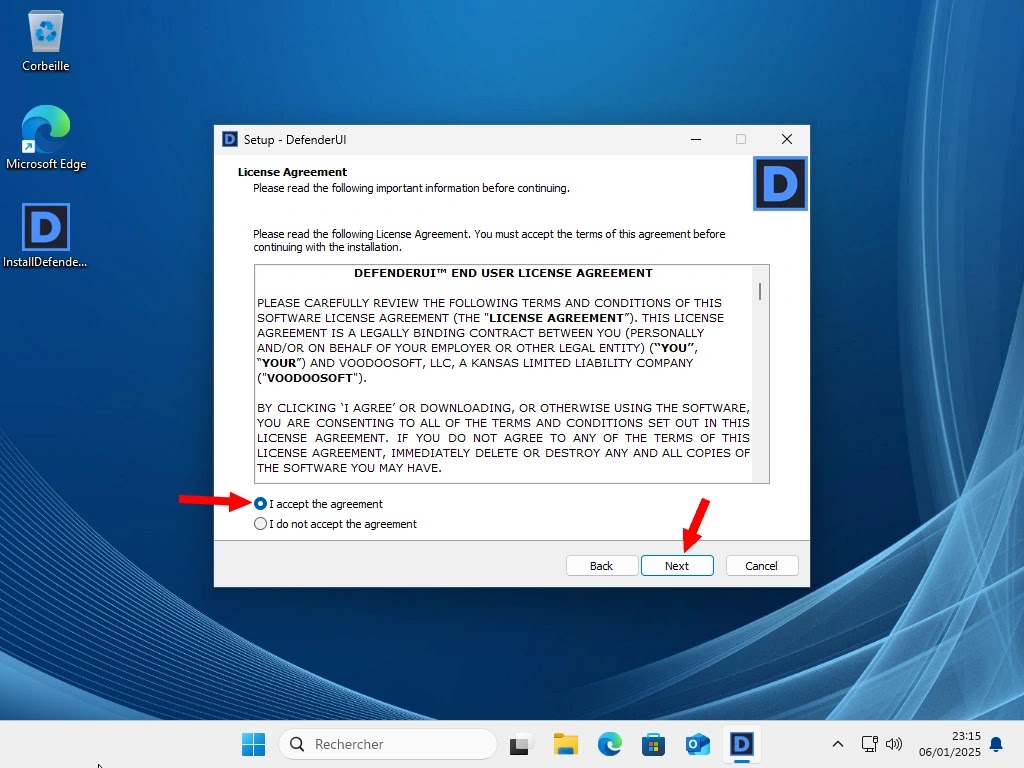Minimize the Setup - DefenderUI window

(x=696, y=139)
